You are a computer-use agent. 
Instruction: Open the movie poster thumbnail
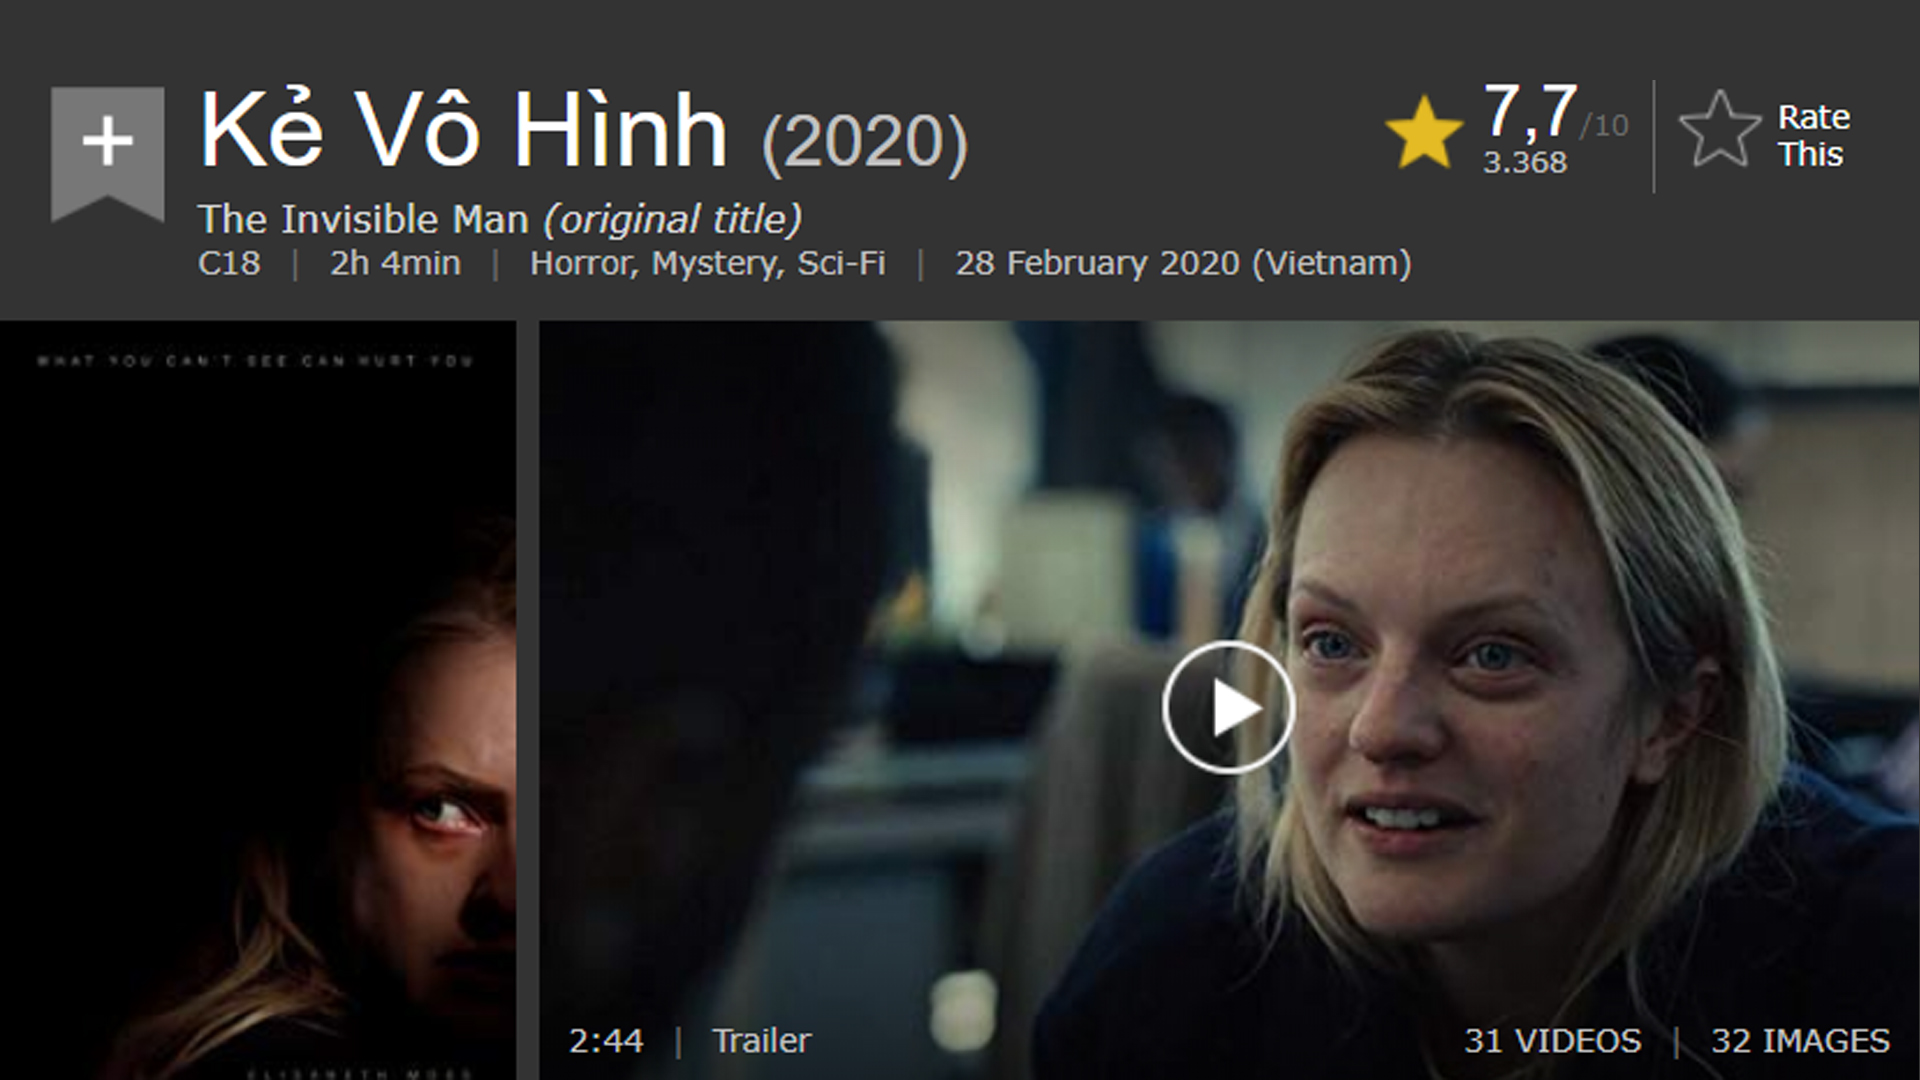click(258, 700)
